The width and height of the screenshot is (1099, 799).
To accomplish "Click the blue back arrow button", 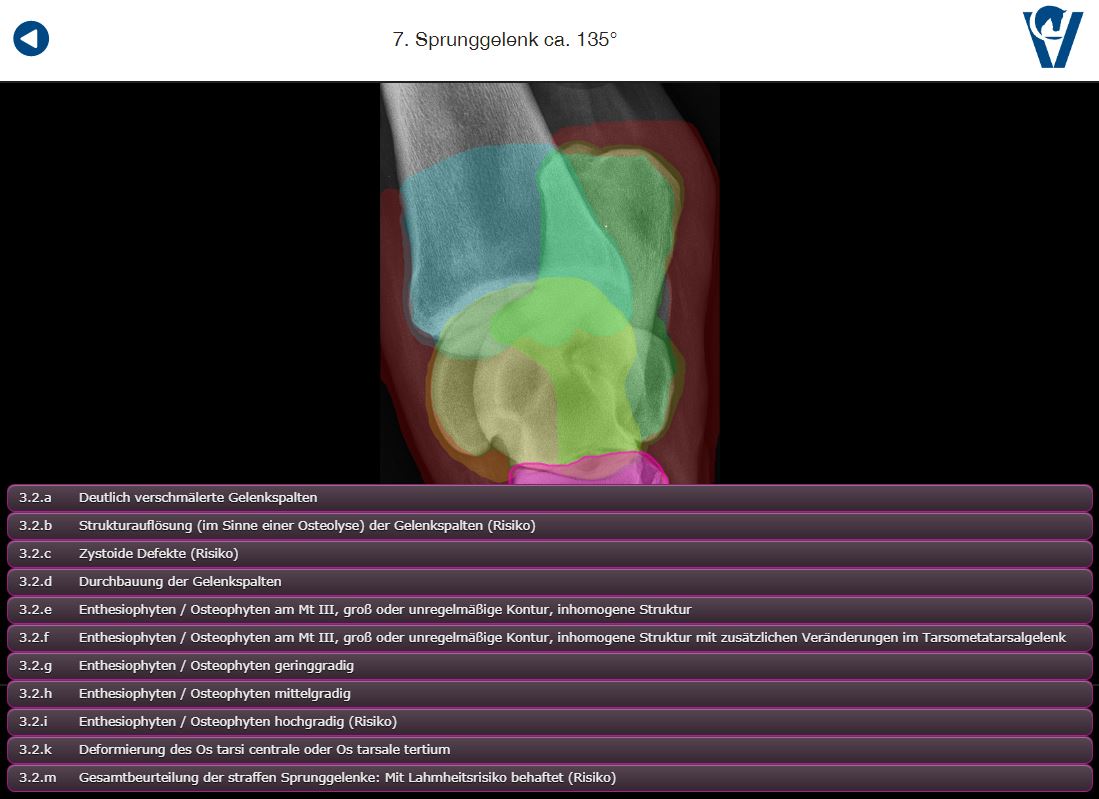I will coord(31,40).
